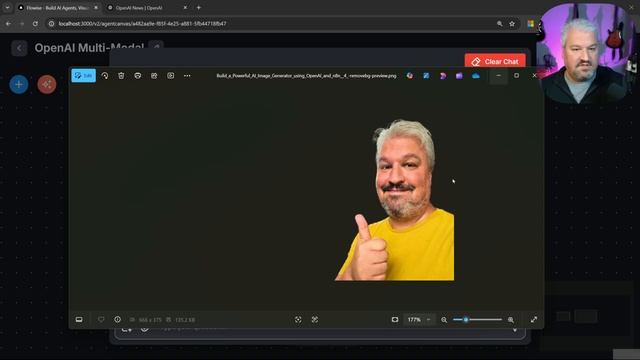Rotate the image using the rotate icon
640x360 pixels.
pos(105,76)
